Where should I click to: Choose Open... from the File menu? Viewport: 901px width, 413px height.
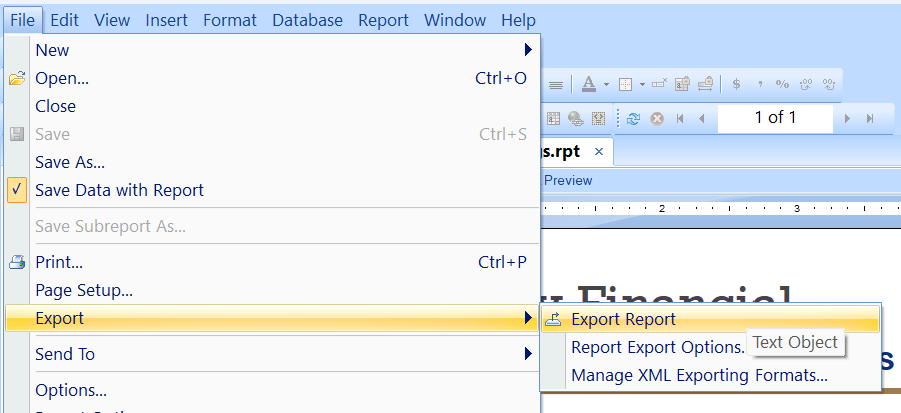tap(273, 79)
